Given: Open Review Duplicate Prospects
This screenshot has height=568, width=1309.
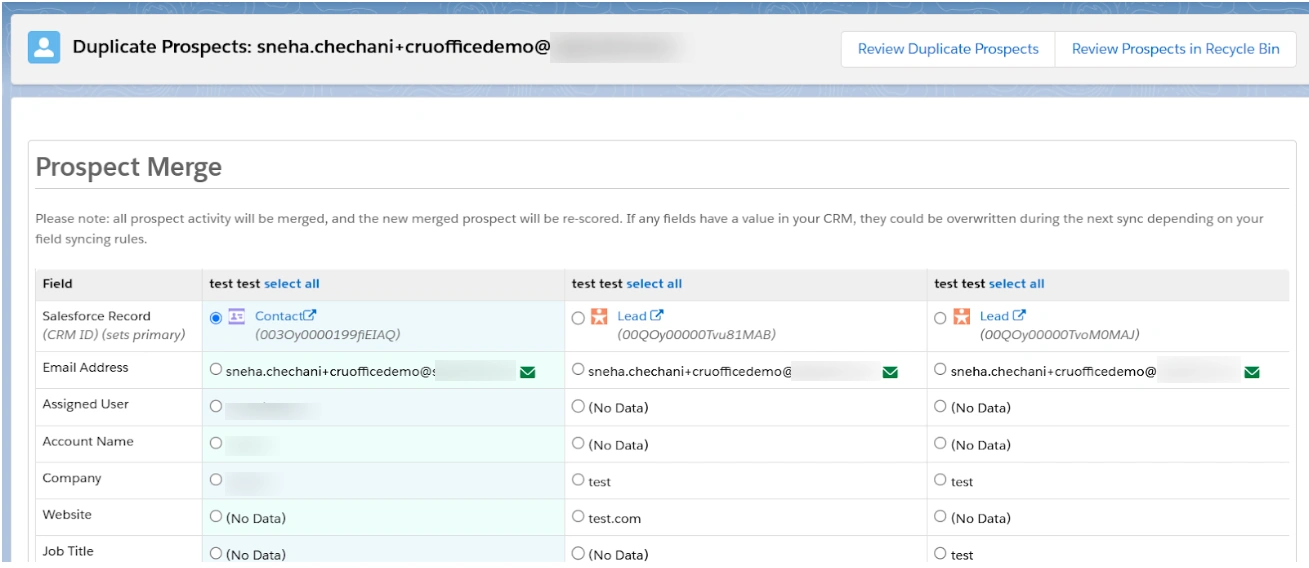Looking at the screenshot, I should click(x=948, y=49).
